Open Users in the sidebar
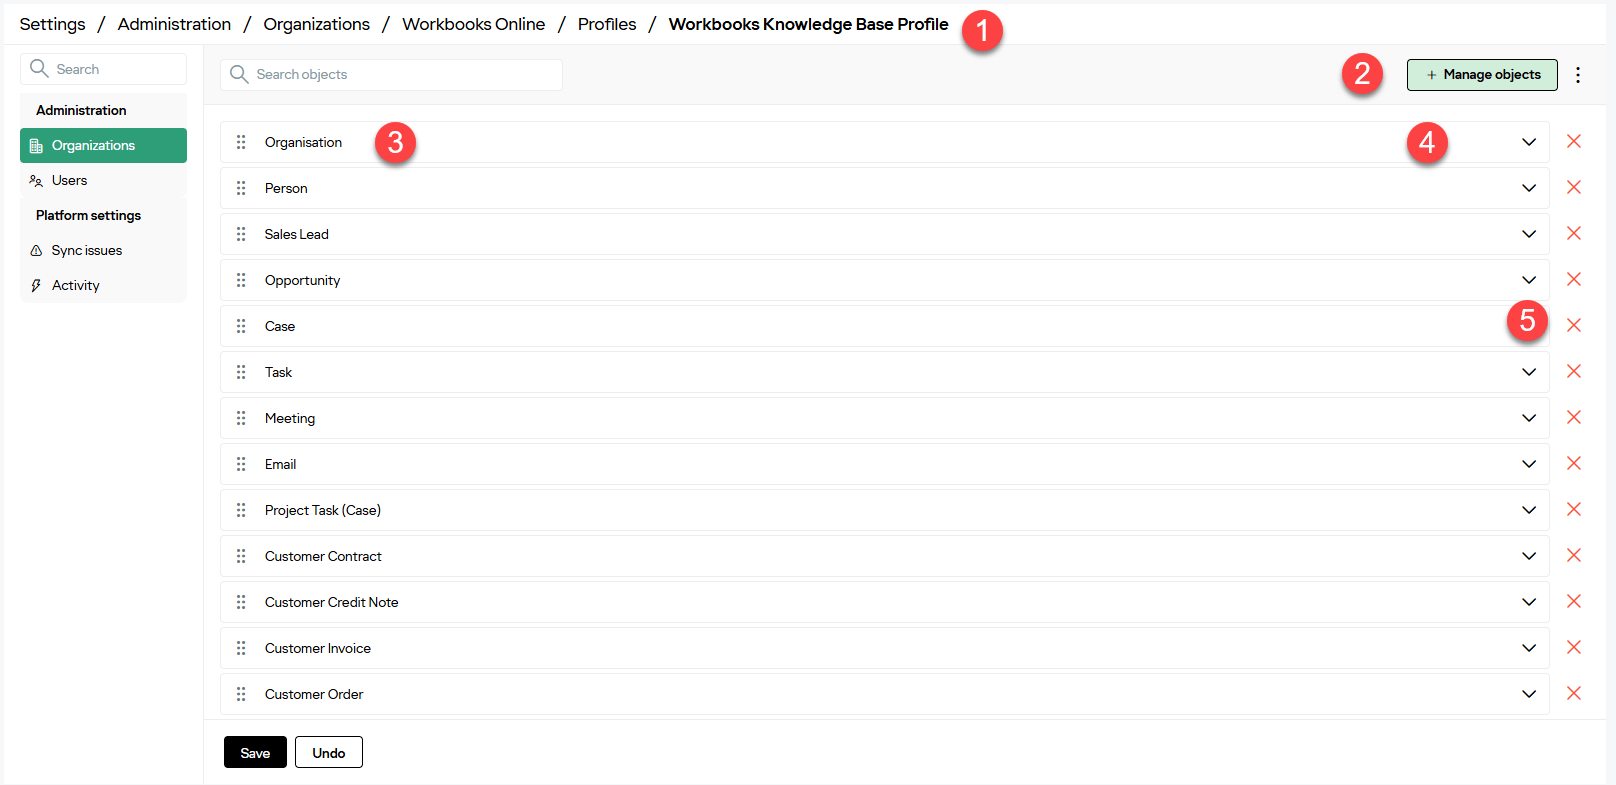 (x=103, y=180)
